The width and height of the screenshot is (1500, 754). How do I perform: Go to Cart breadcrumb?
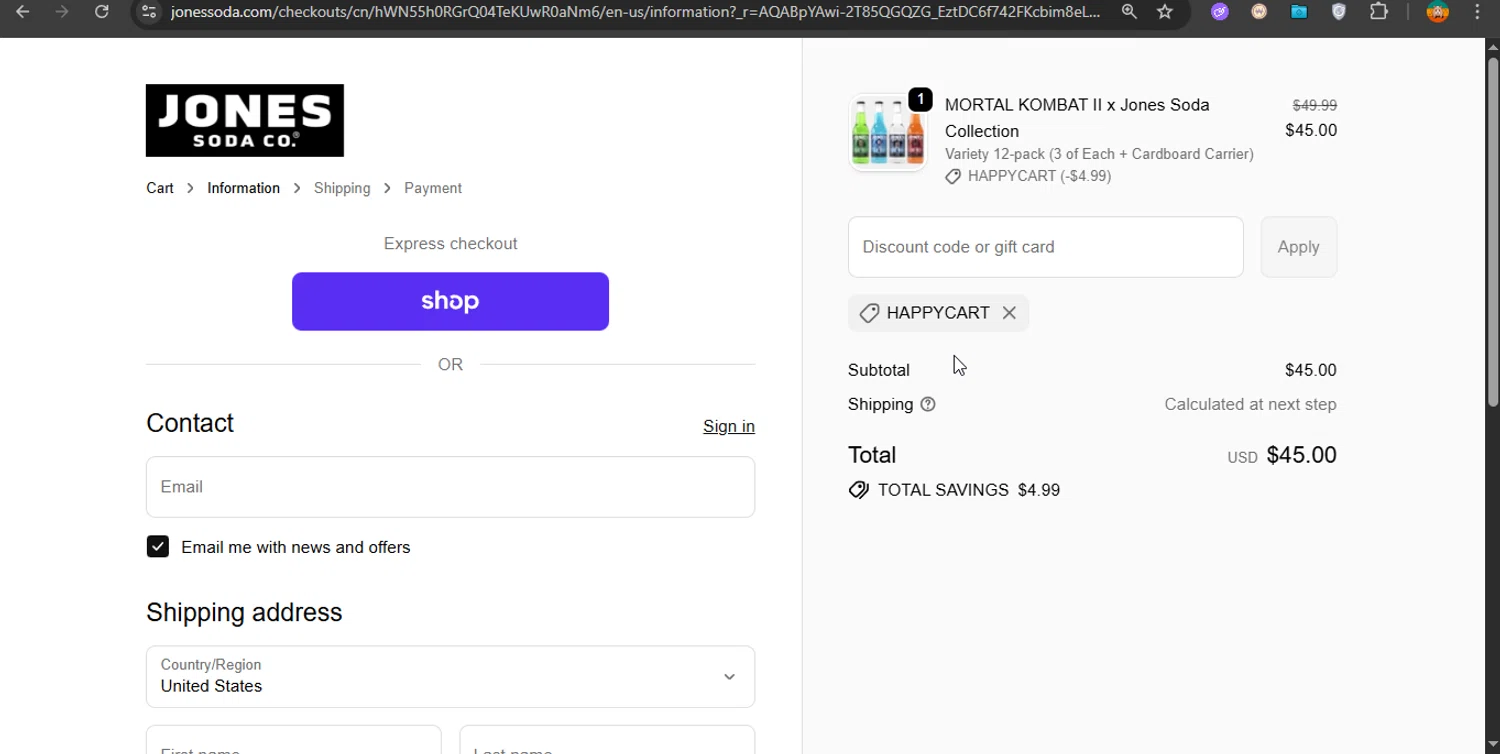160,188
